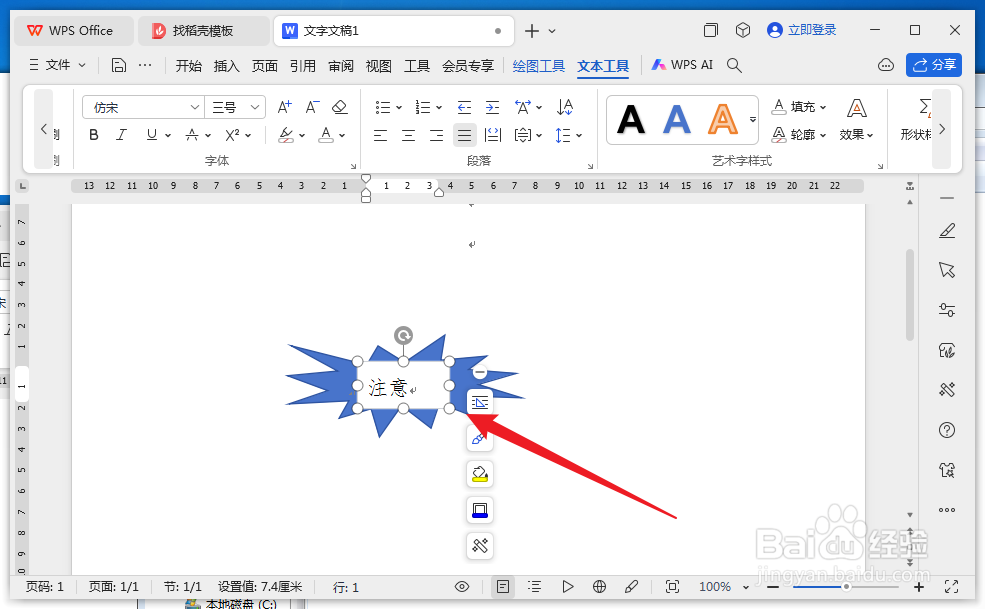Click layout options floating icon

(x=480, y=402)
